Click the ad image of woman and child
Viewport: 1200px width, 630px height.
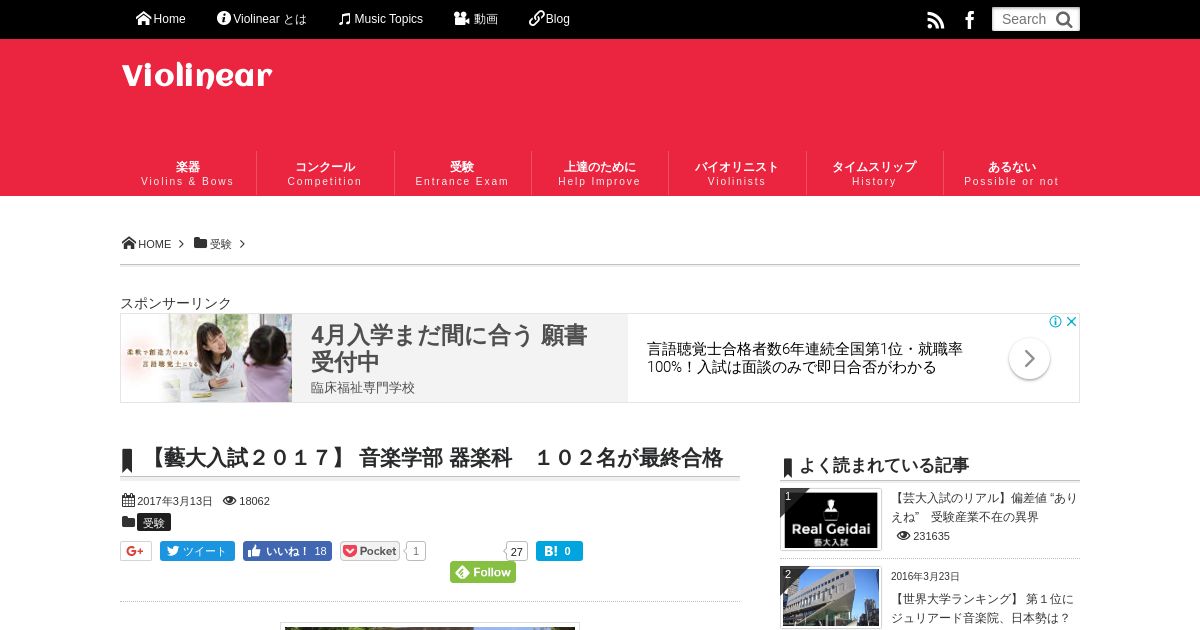(x=207, y=358)
